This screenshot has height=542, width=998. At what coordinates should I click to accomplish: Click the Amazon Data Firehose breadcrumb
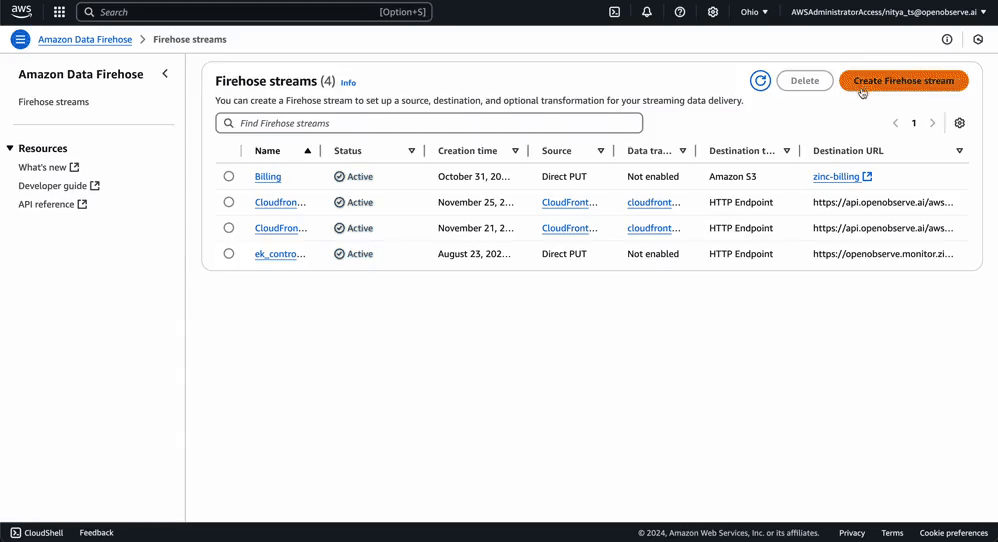pyautogui.click(x=85, y=39)
